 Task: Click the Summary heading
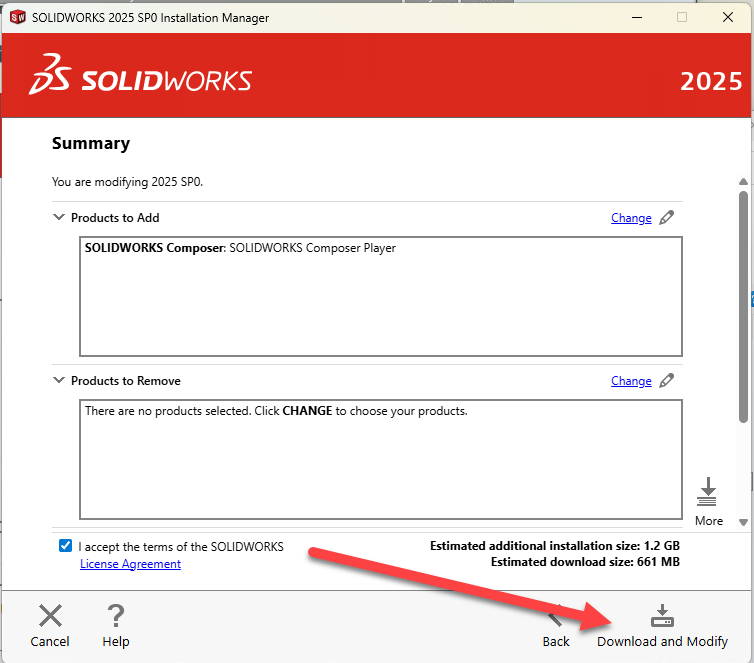(x=91, y=143)
